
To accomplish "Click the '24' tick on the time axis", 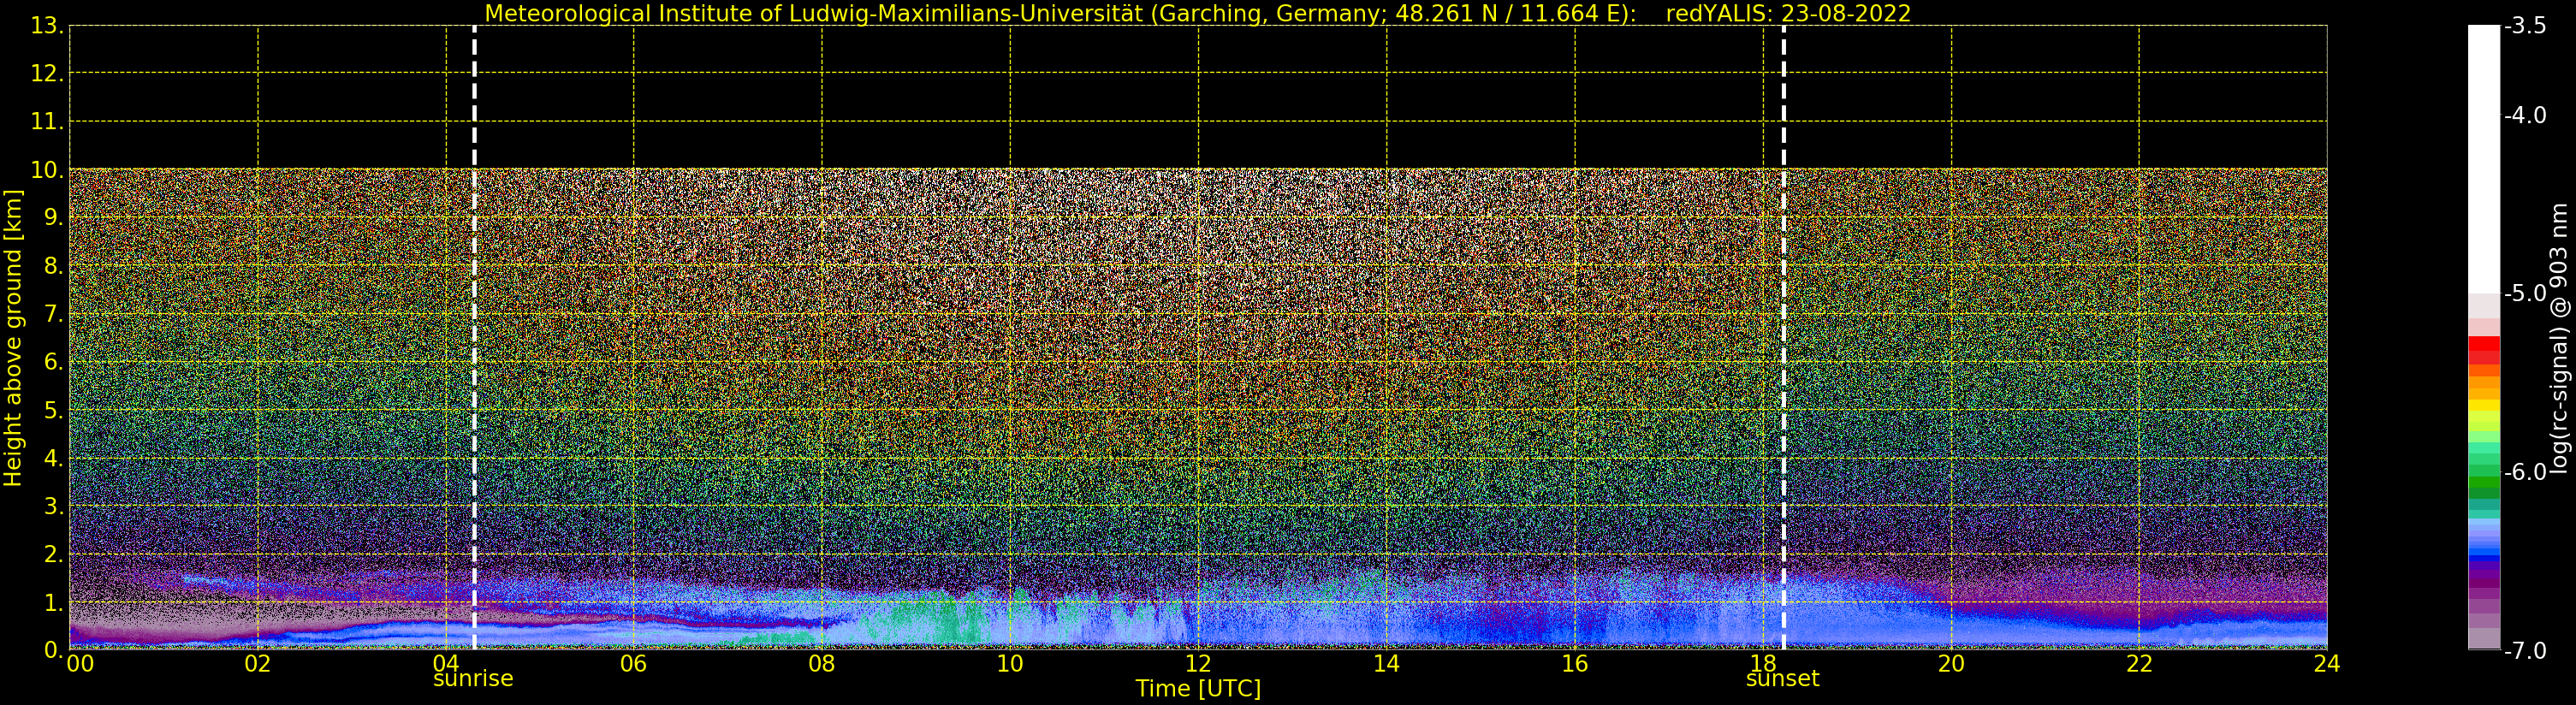I will (x=2327, y=664).
